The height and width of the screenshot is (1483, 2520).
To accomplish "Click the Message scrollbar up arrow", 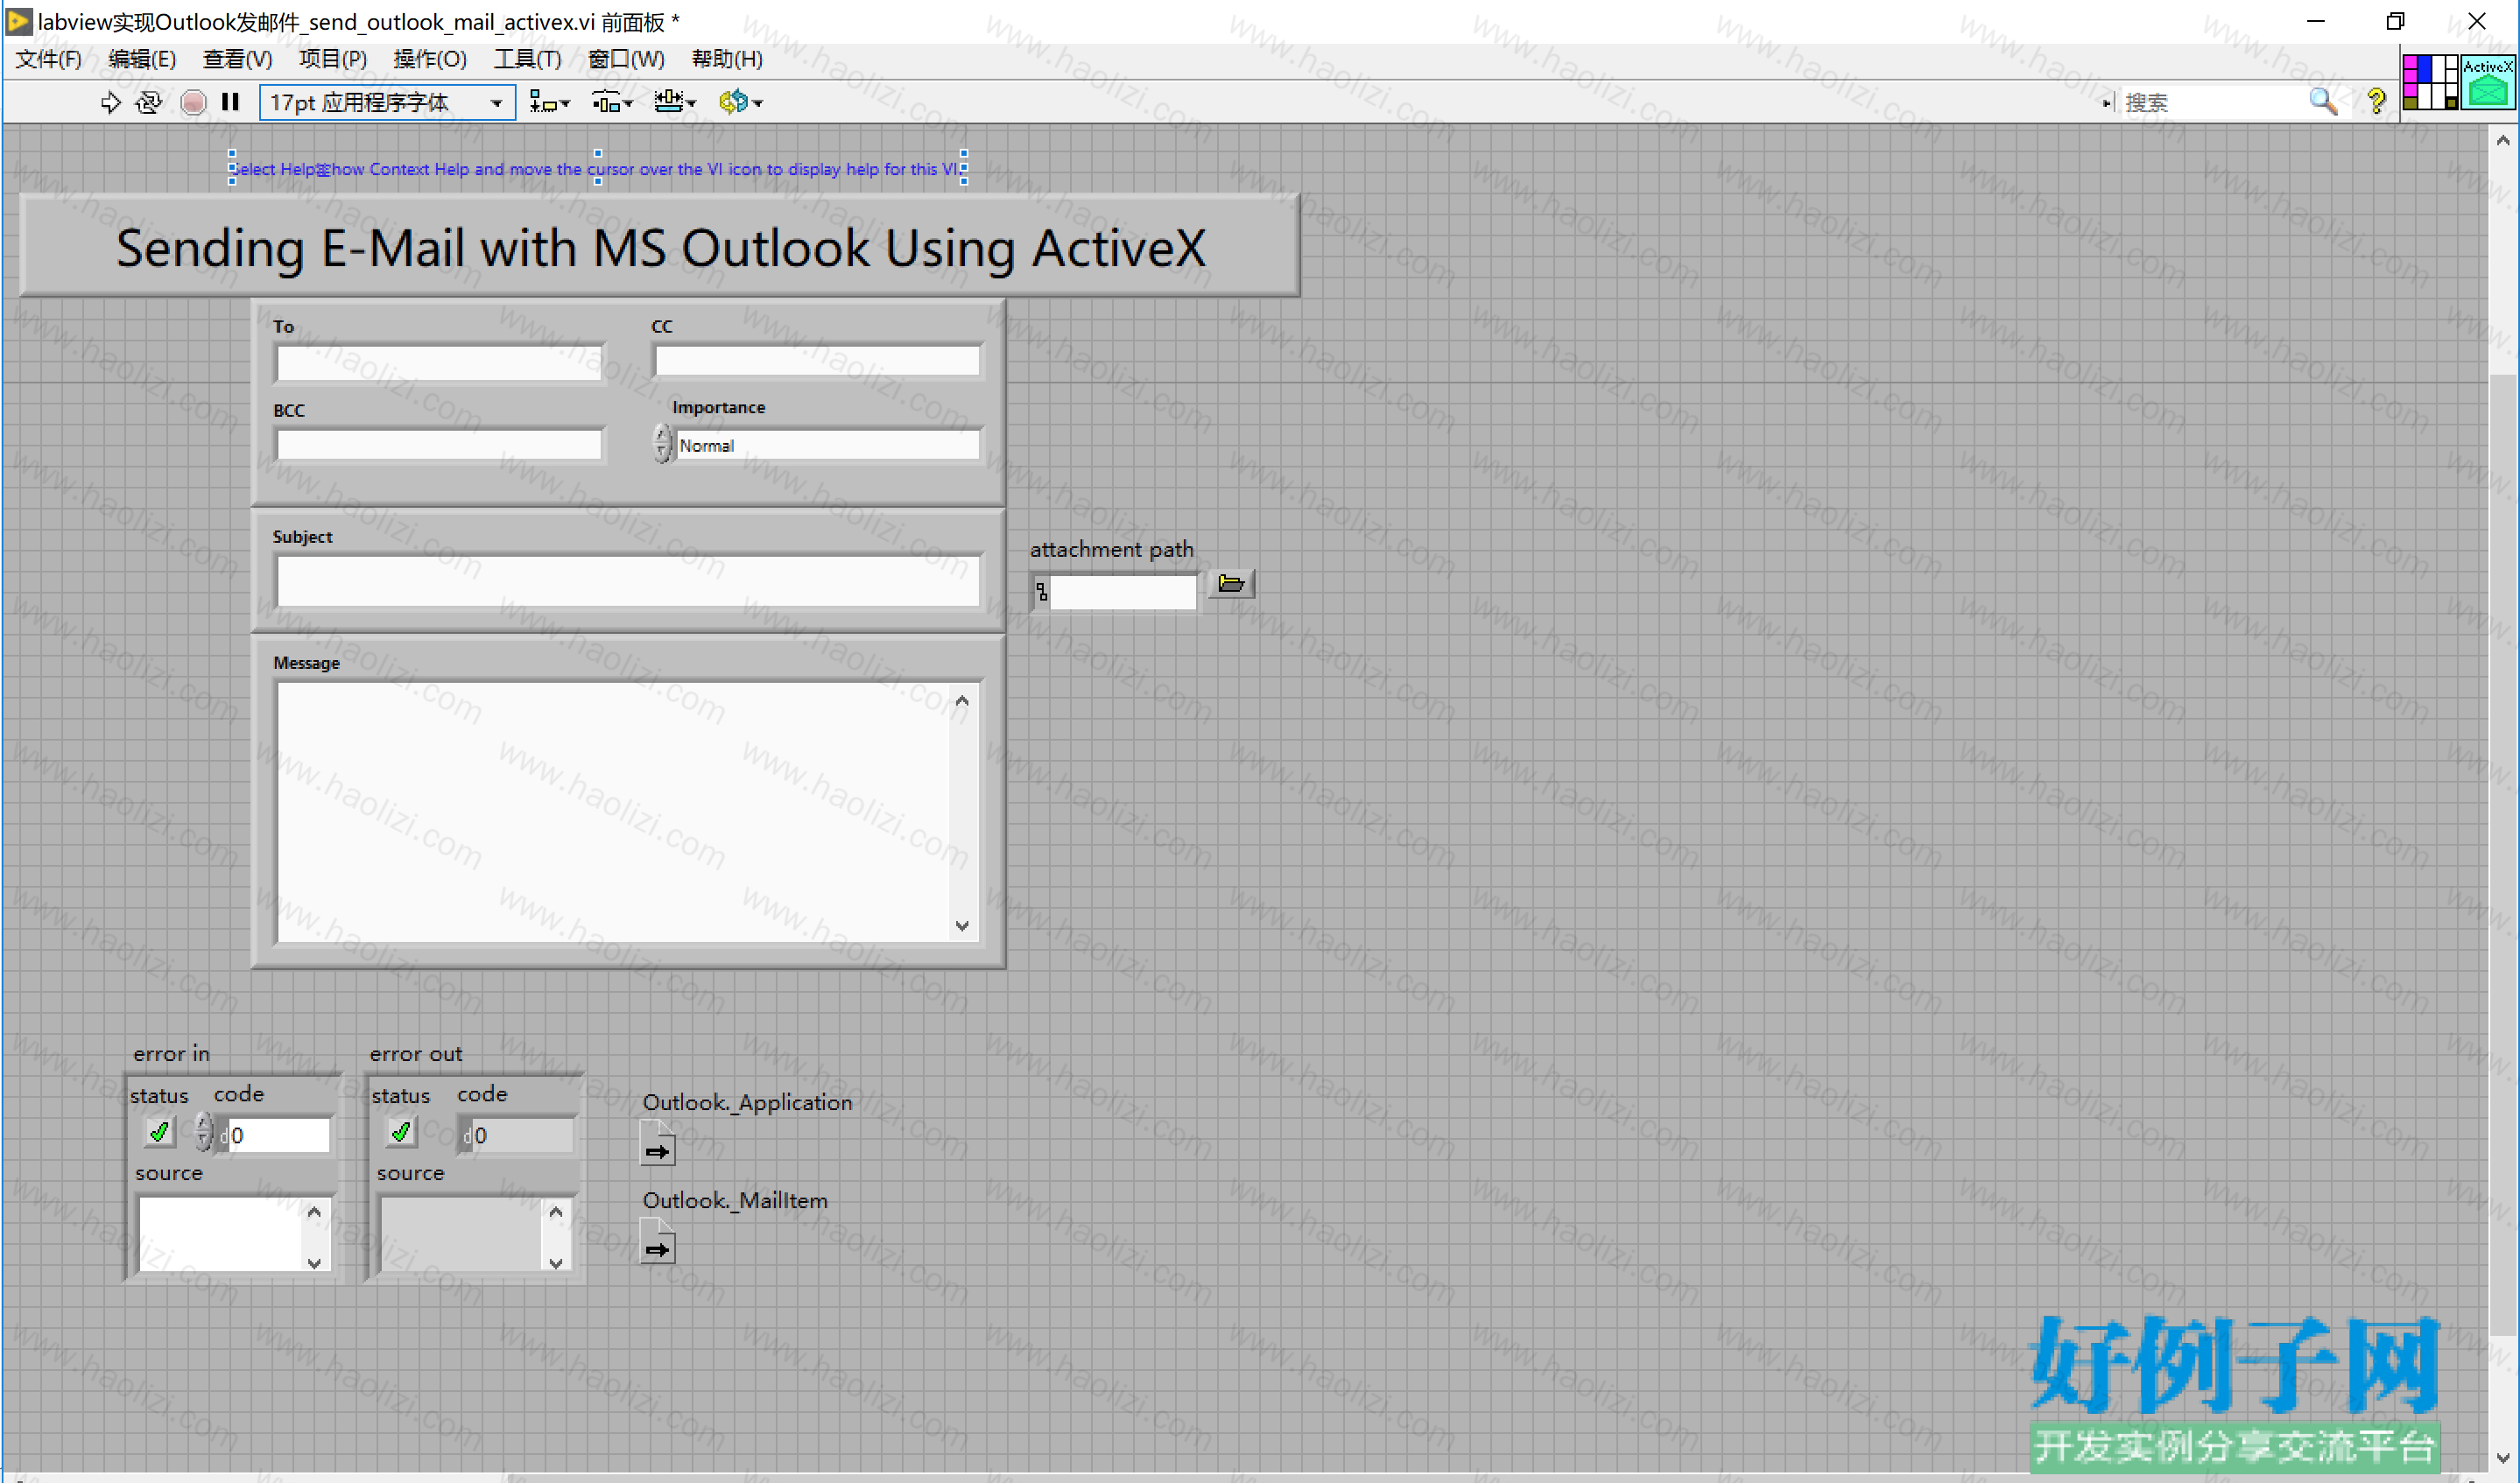I will (962, 700).
